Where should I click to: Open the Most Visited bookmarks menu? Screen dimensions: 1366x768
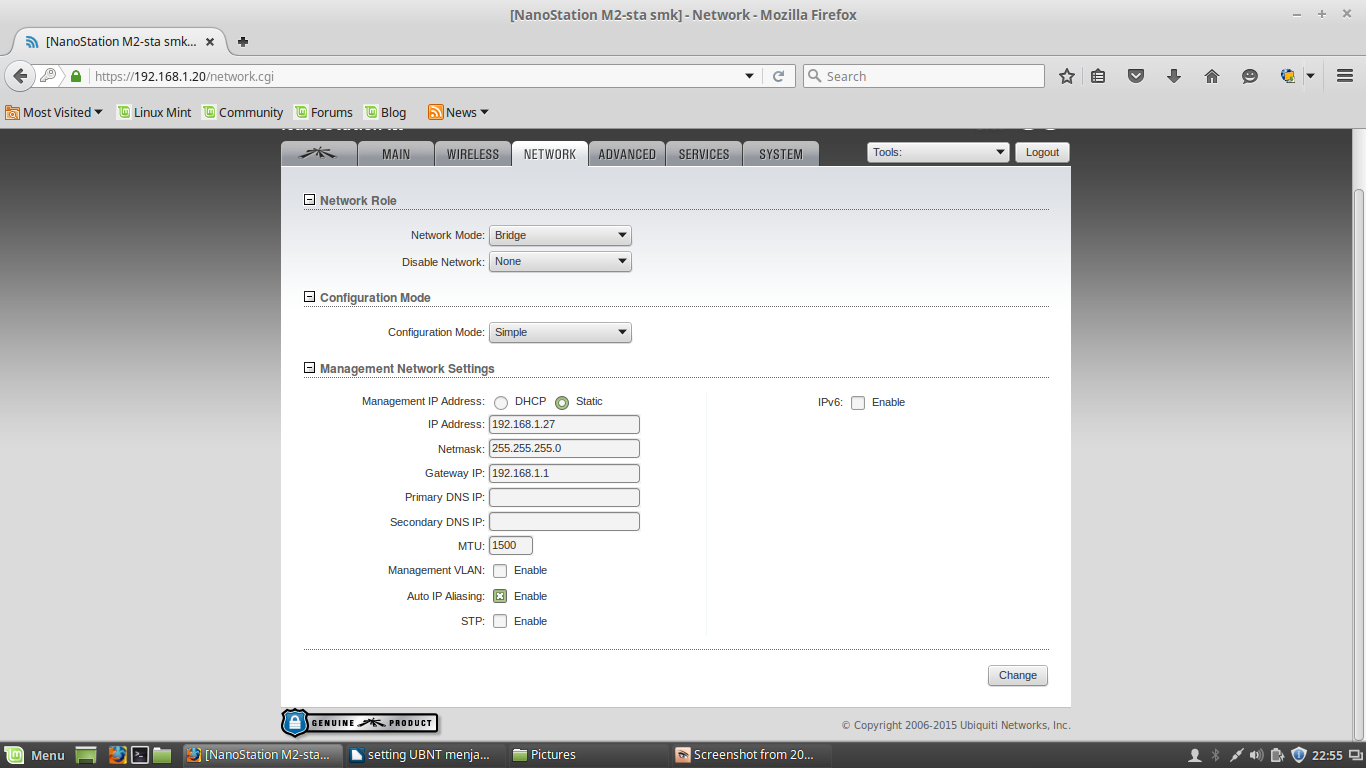54,112
